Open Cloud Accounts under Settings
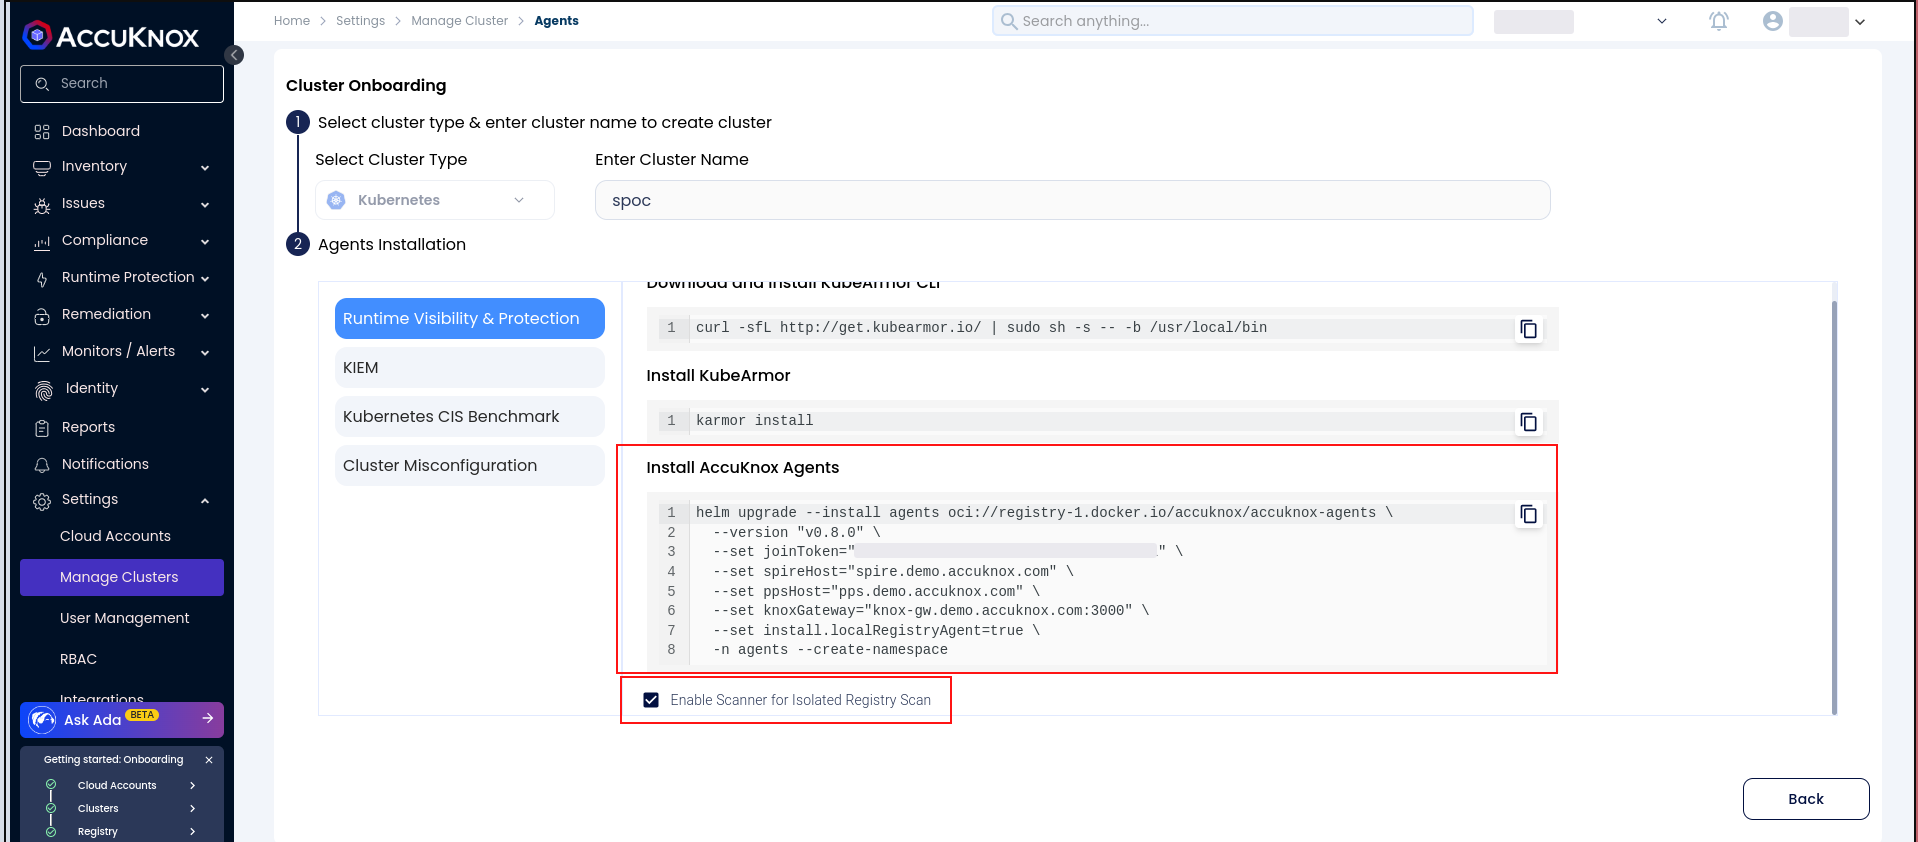This screenshot has width=1918, height=842. pos(115,537)
